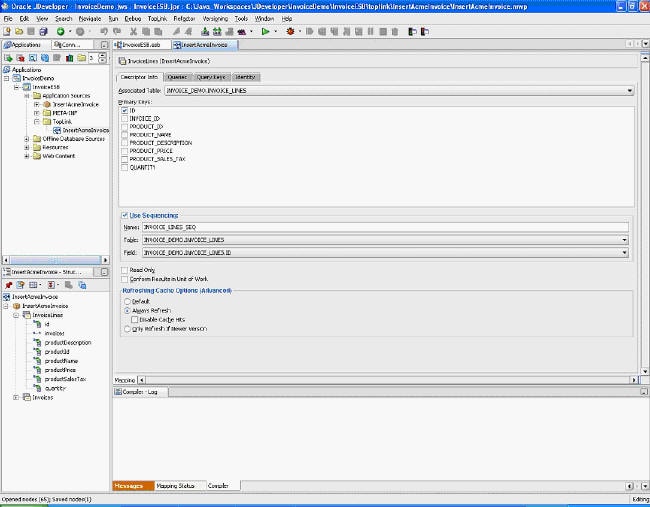Click the green Run arrow icon
This screenshot has height=507, width=650.
click(x=265, y=32)
